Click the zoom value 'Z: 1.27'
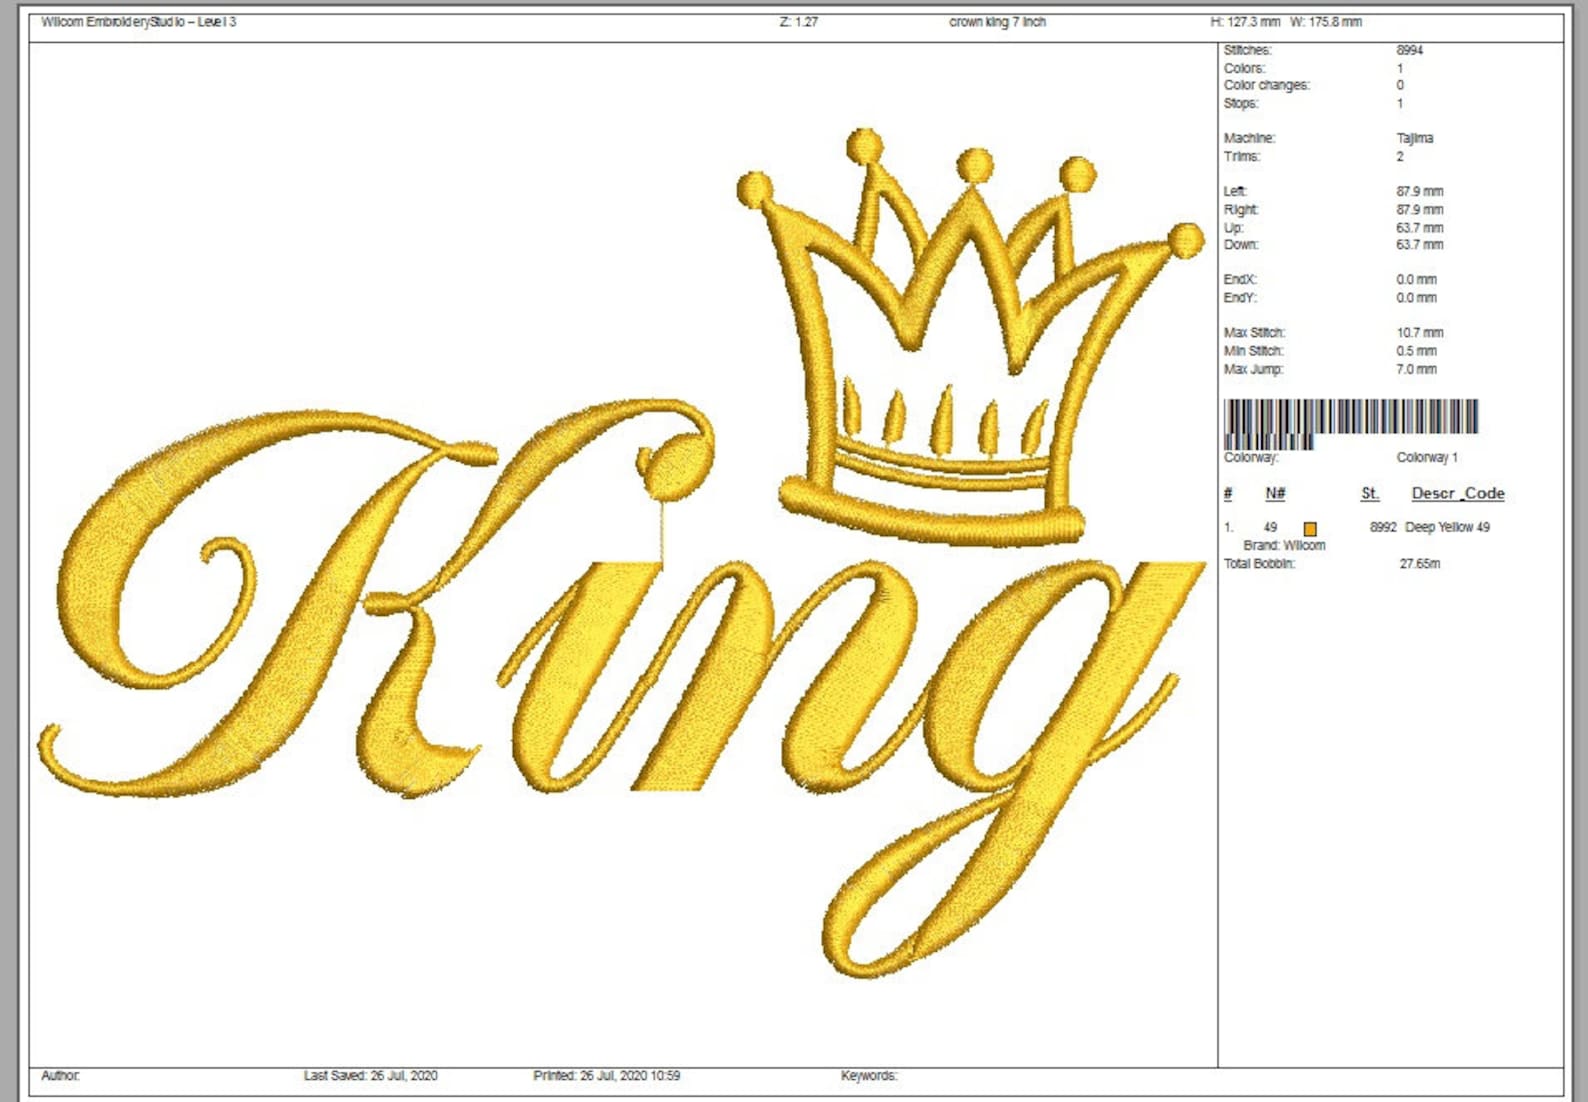The width and height of the screenshot is (1588, 1102). (x=798, y=22)
